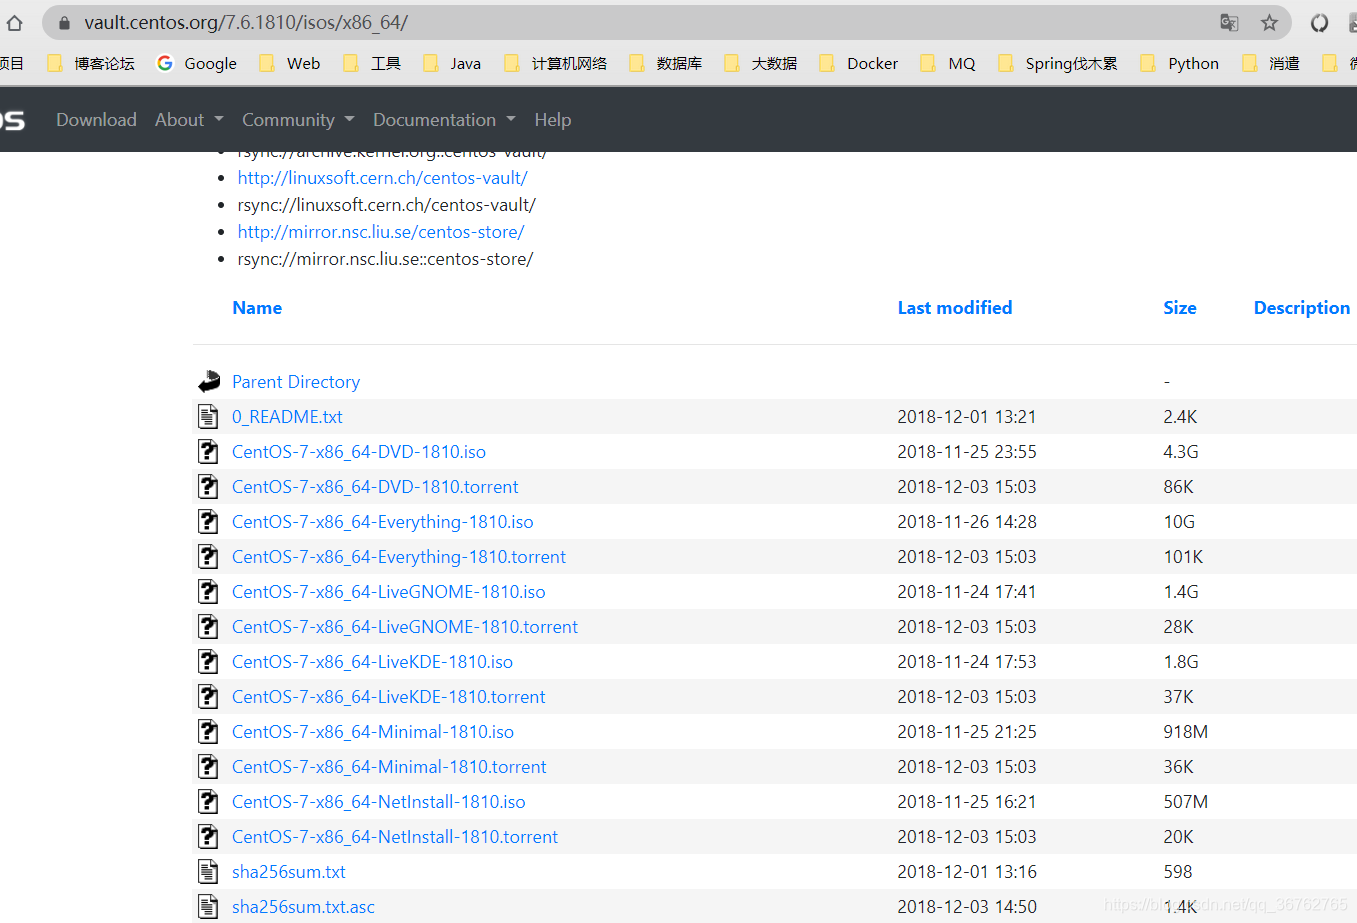Viewport: 1357px width, 923px height.
Task: Click the icon beside Everything-1810.torrent
Action: 208,556
